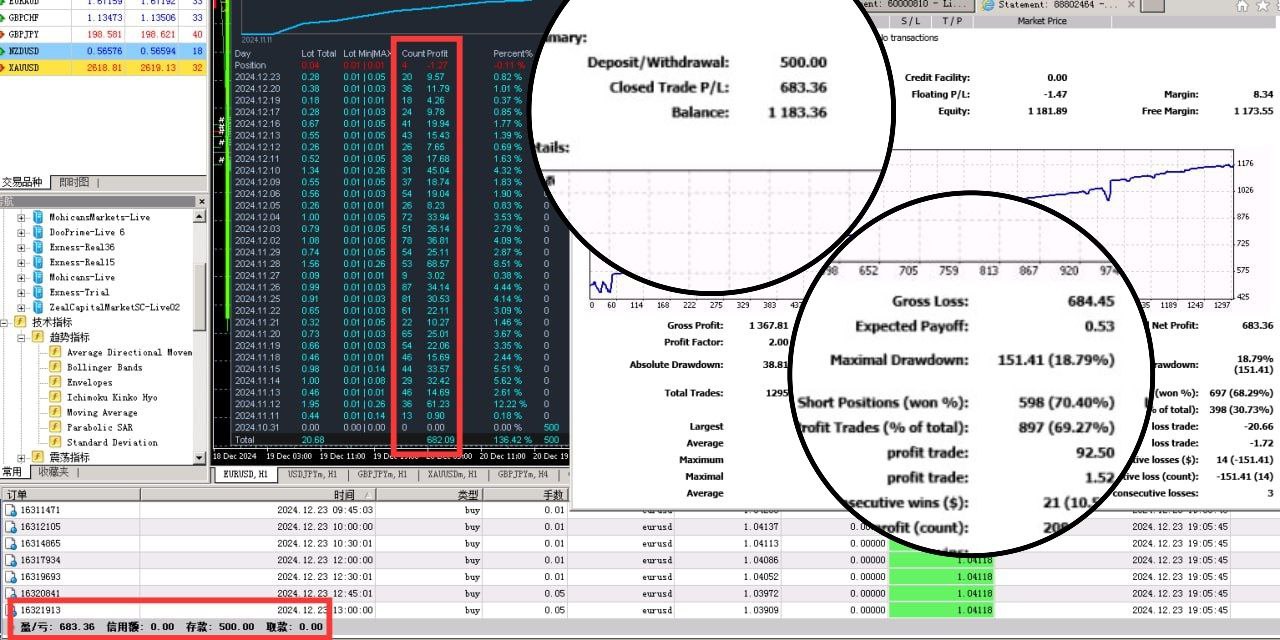Click the Exness-Trial account icon
Viewport: 1280px width, 640px height.
38,292
